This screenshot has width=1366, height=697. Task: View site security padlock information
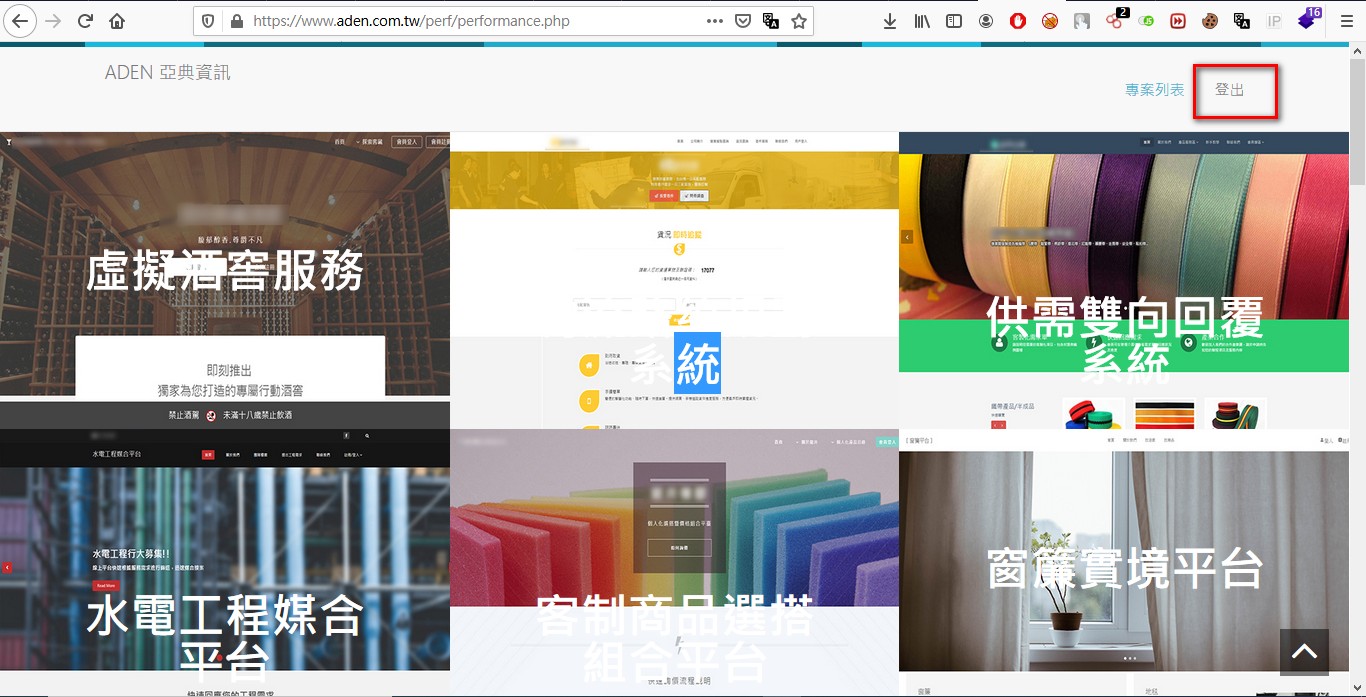[x=236, y=21]
